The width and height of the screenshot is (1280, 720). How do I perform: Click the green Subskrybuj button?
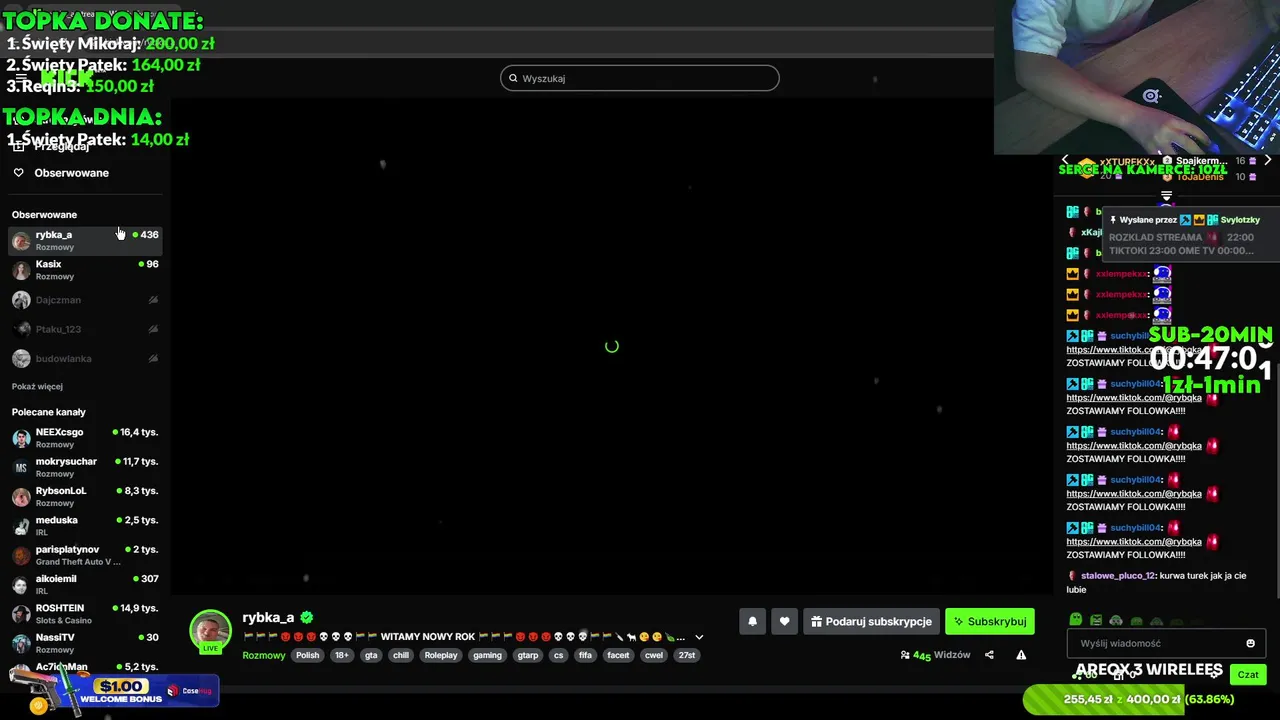990,621
